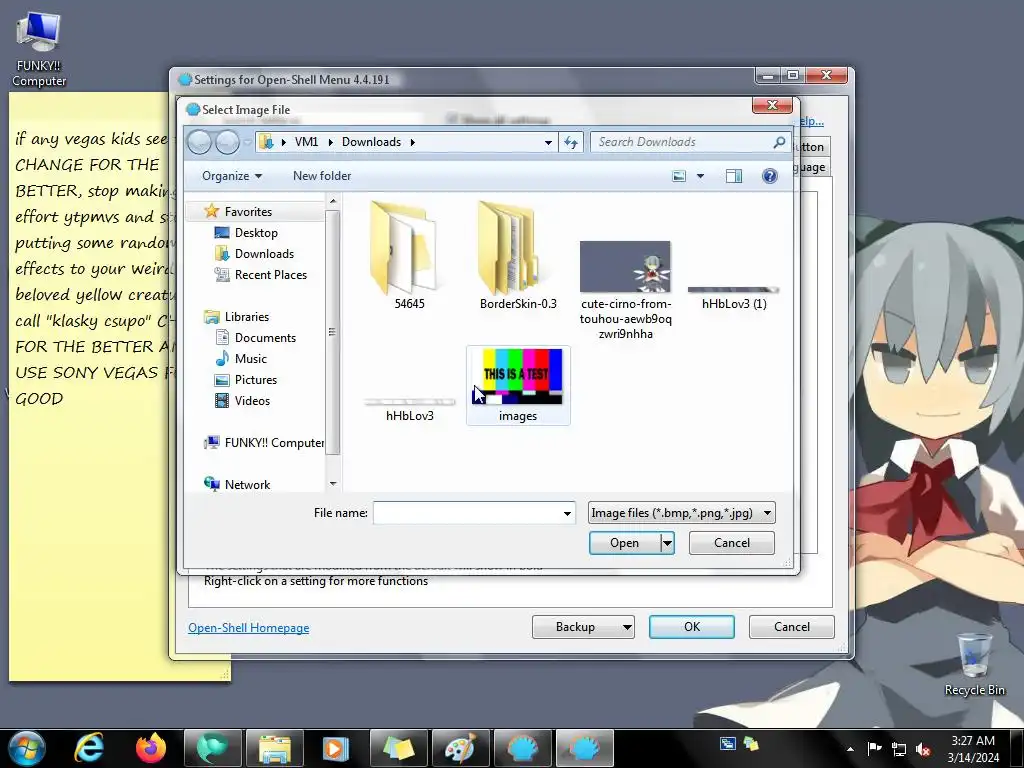Click the Refresh button beside address bar

point(571,142)
